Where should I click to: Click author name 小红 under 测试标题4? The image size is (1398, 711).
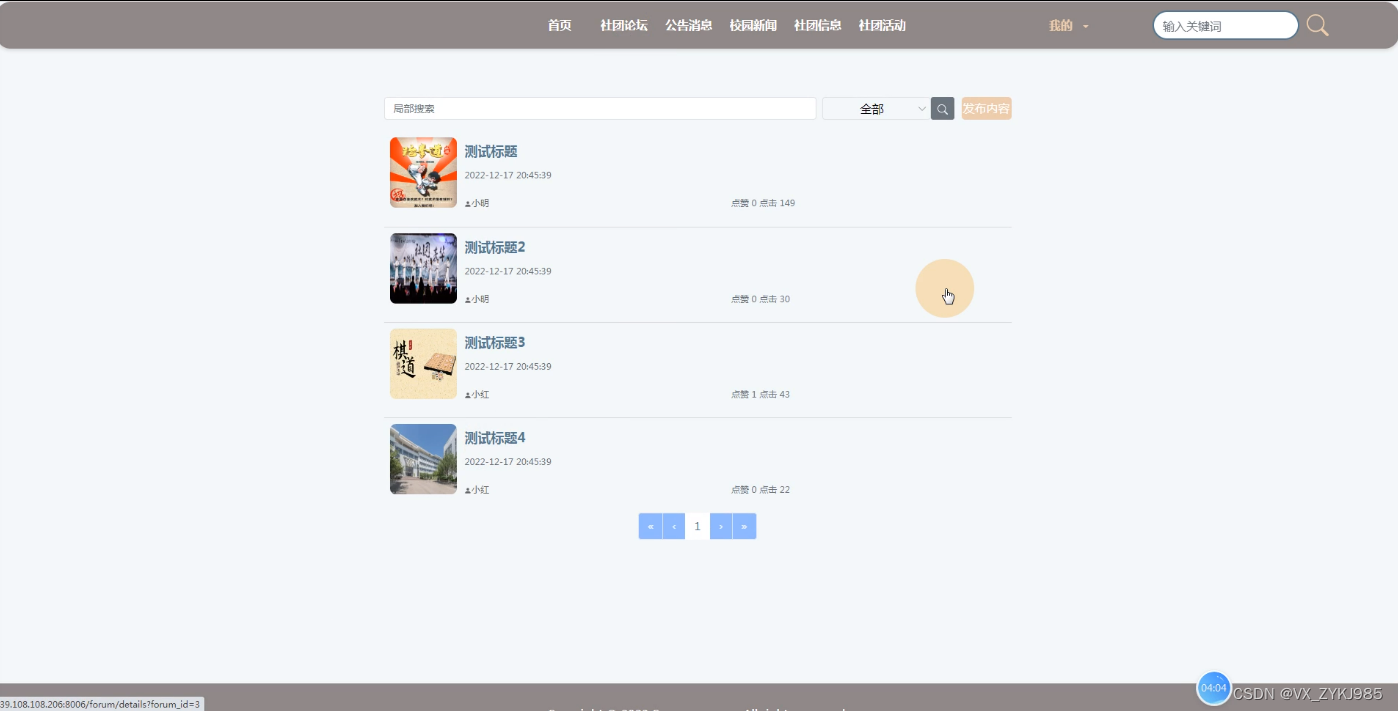tap(481, 490)
